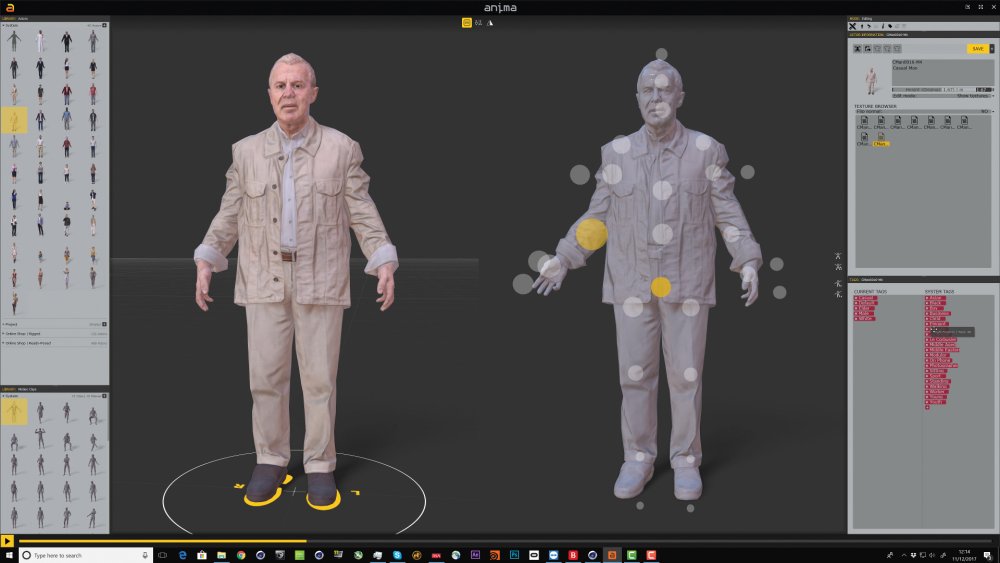Open File Explorer from the taskbar

(221, 555)
